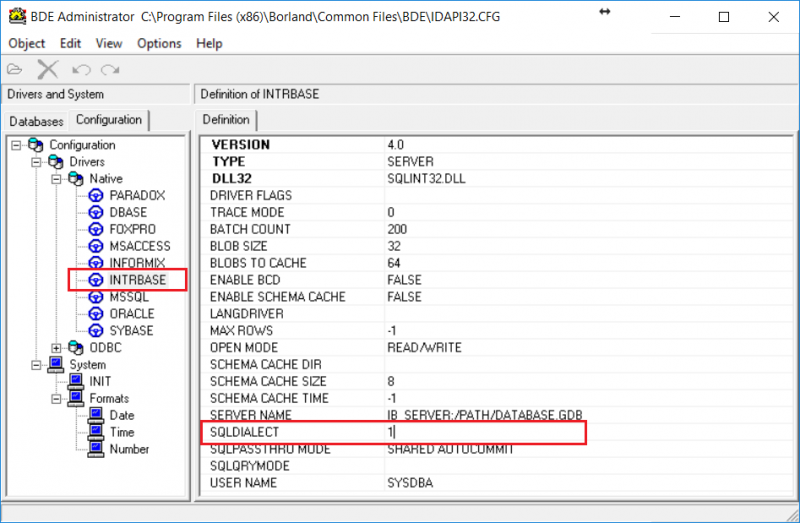Select the DBASE driver icon
Image resolution: width=800 pixels, height=523 pixels.
[x=95, y=212]
